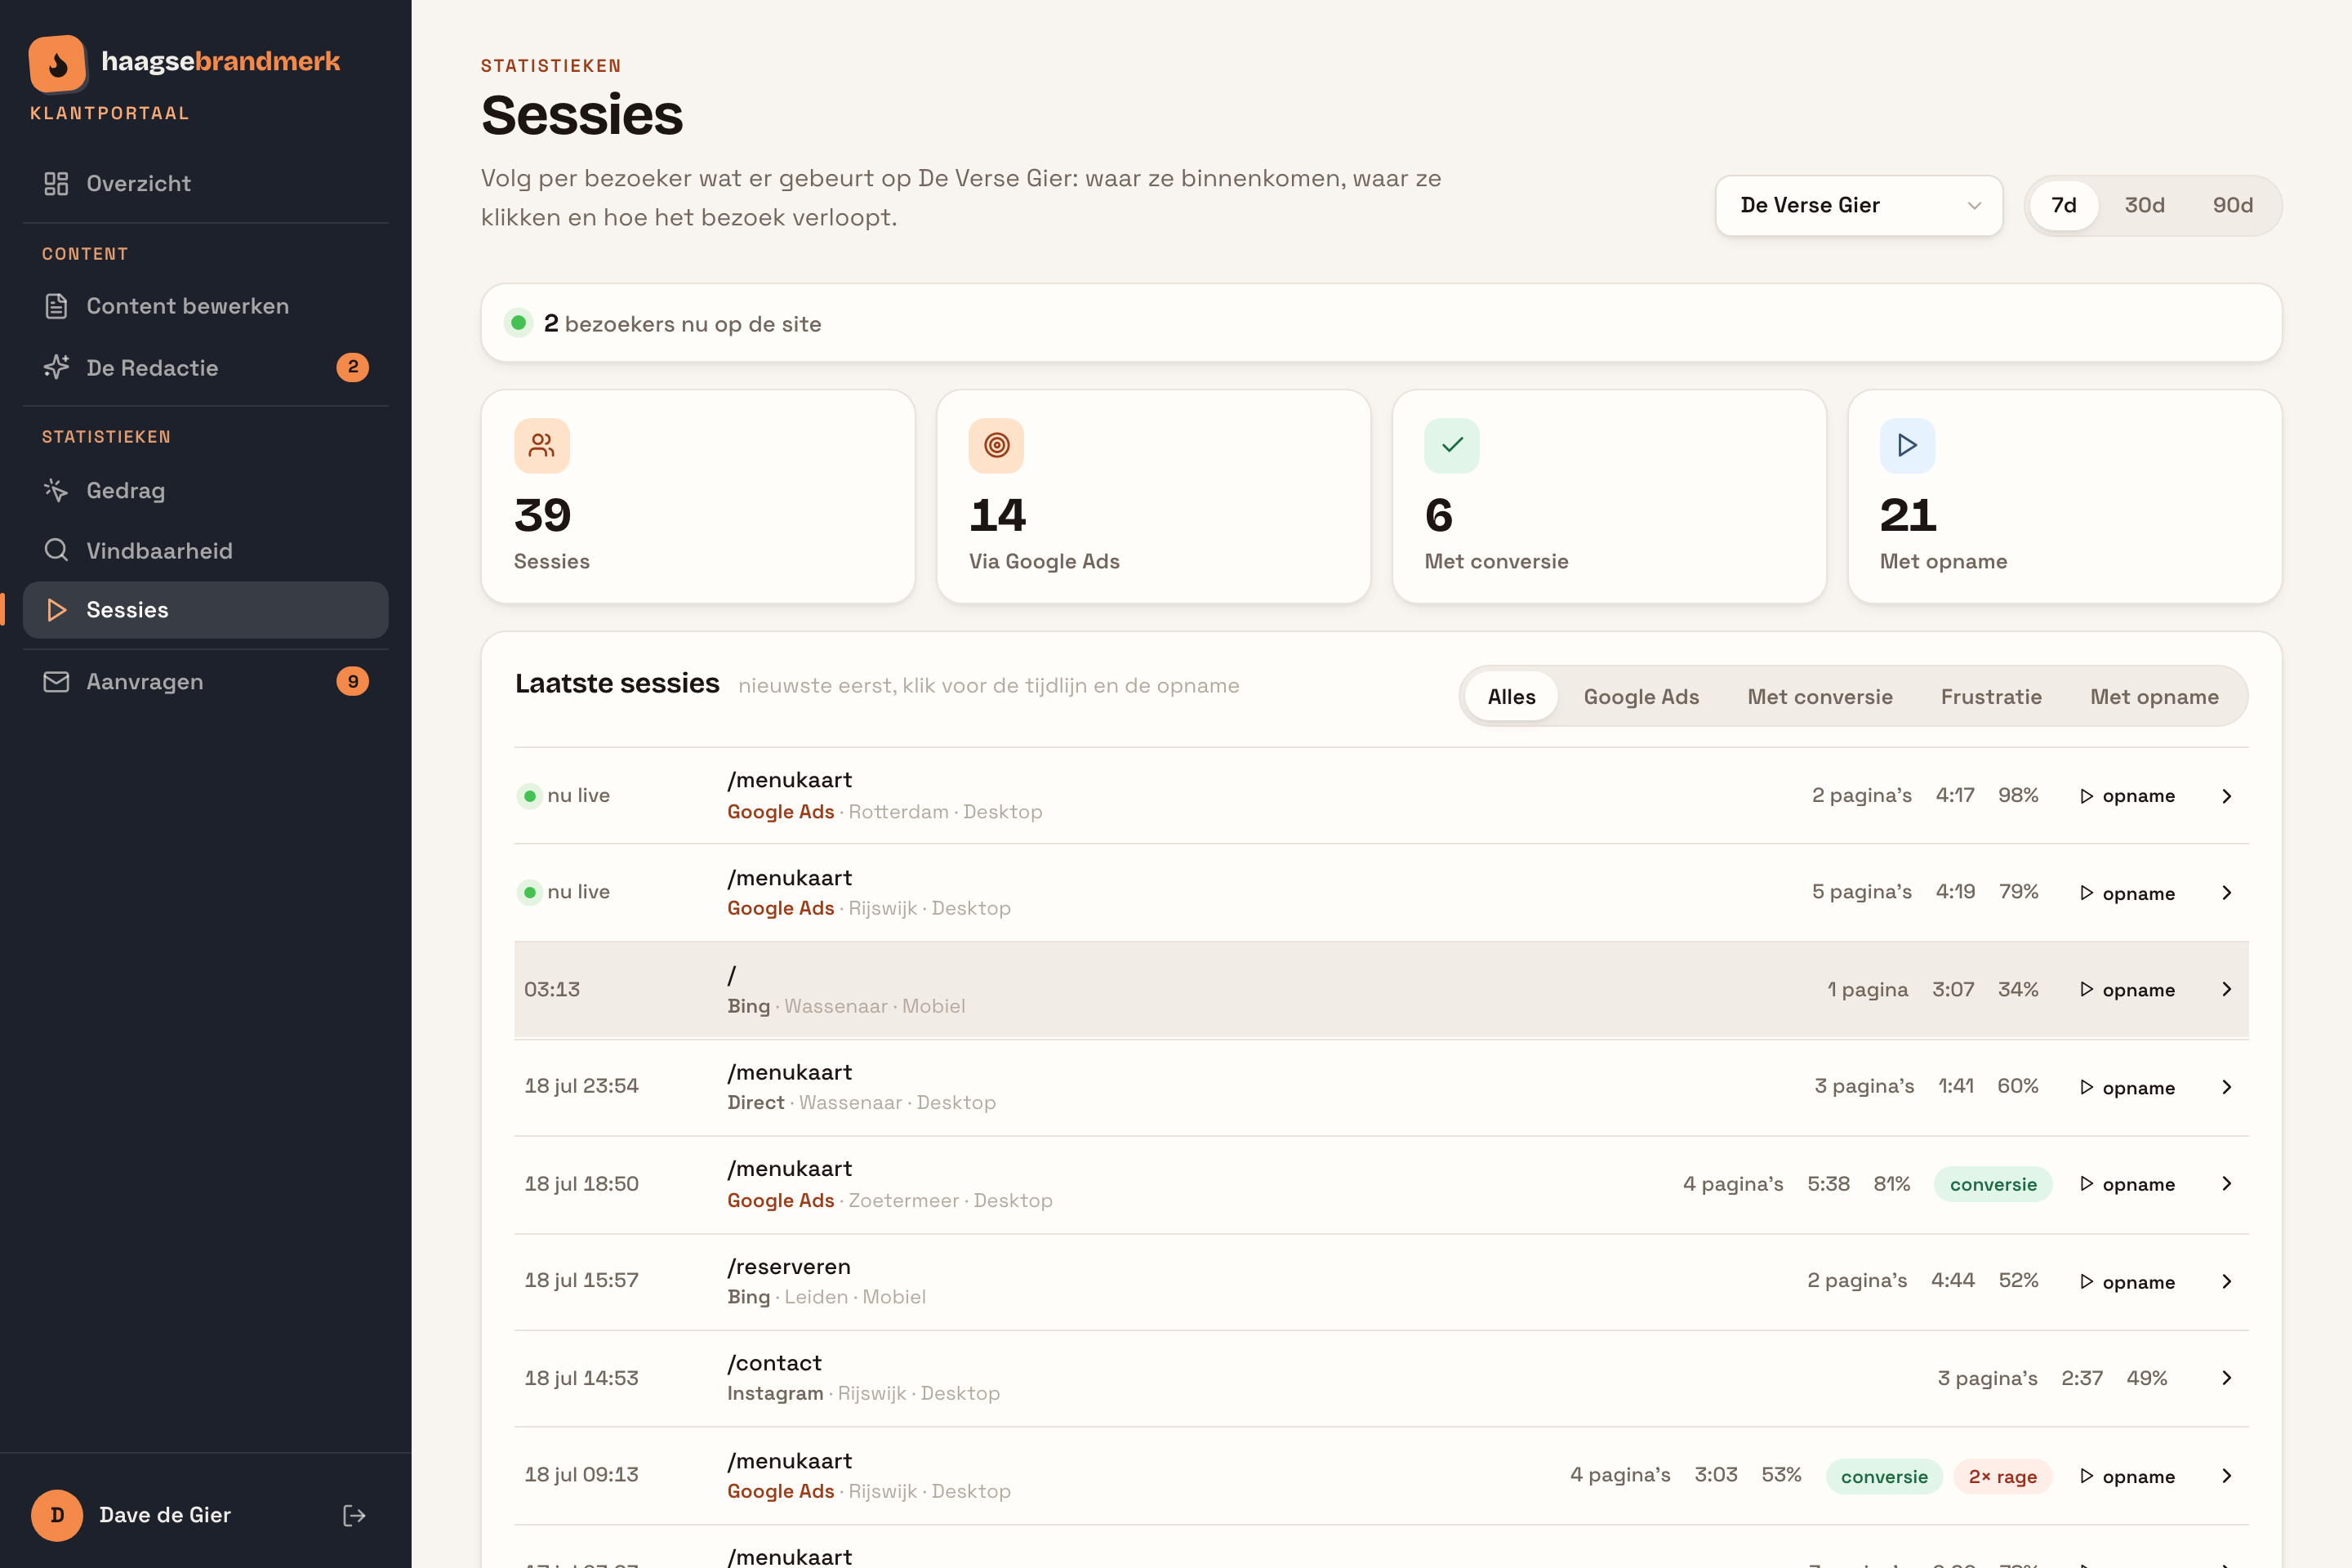Open the /contact Instagram session
This screenshot has height=1568, width=2352.
1381,1378
